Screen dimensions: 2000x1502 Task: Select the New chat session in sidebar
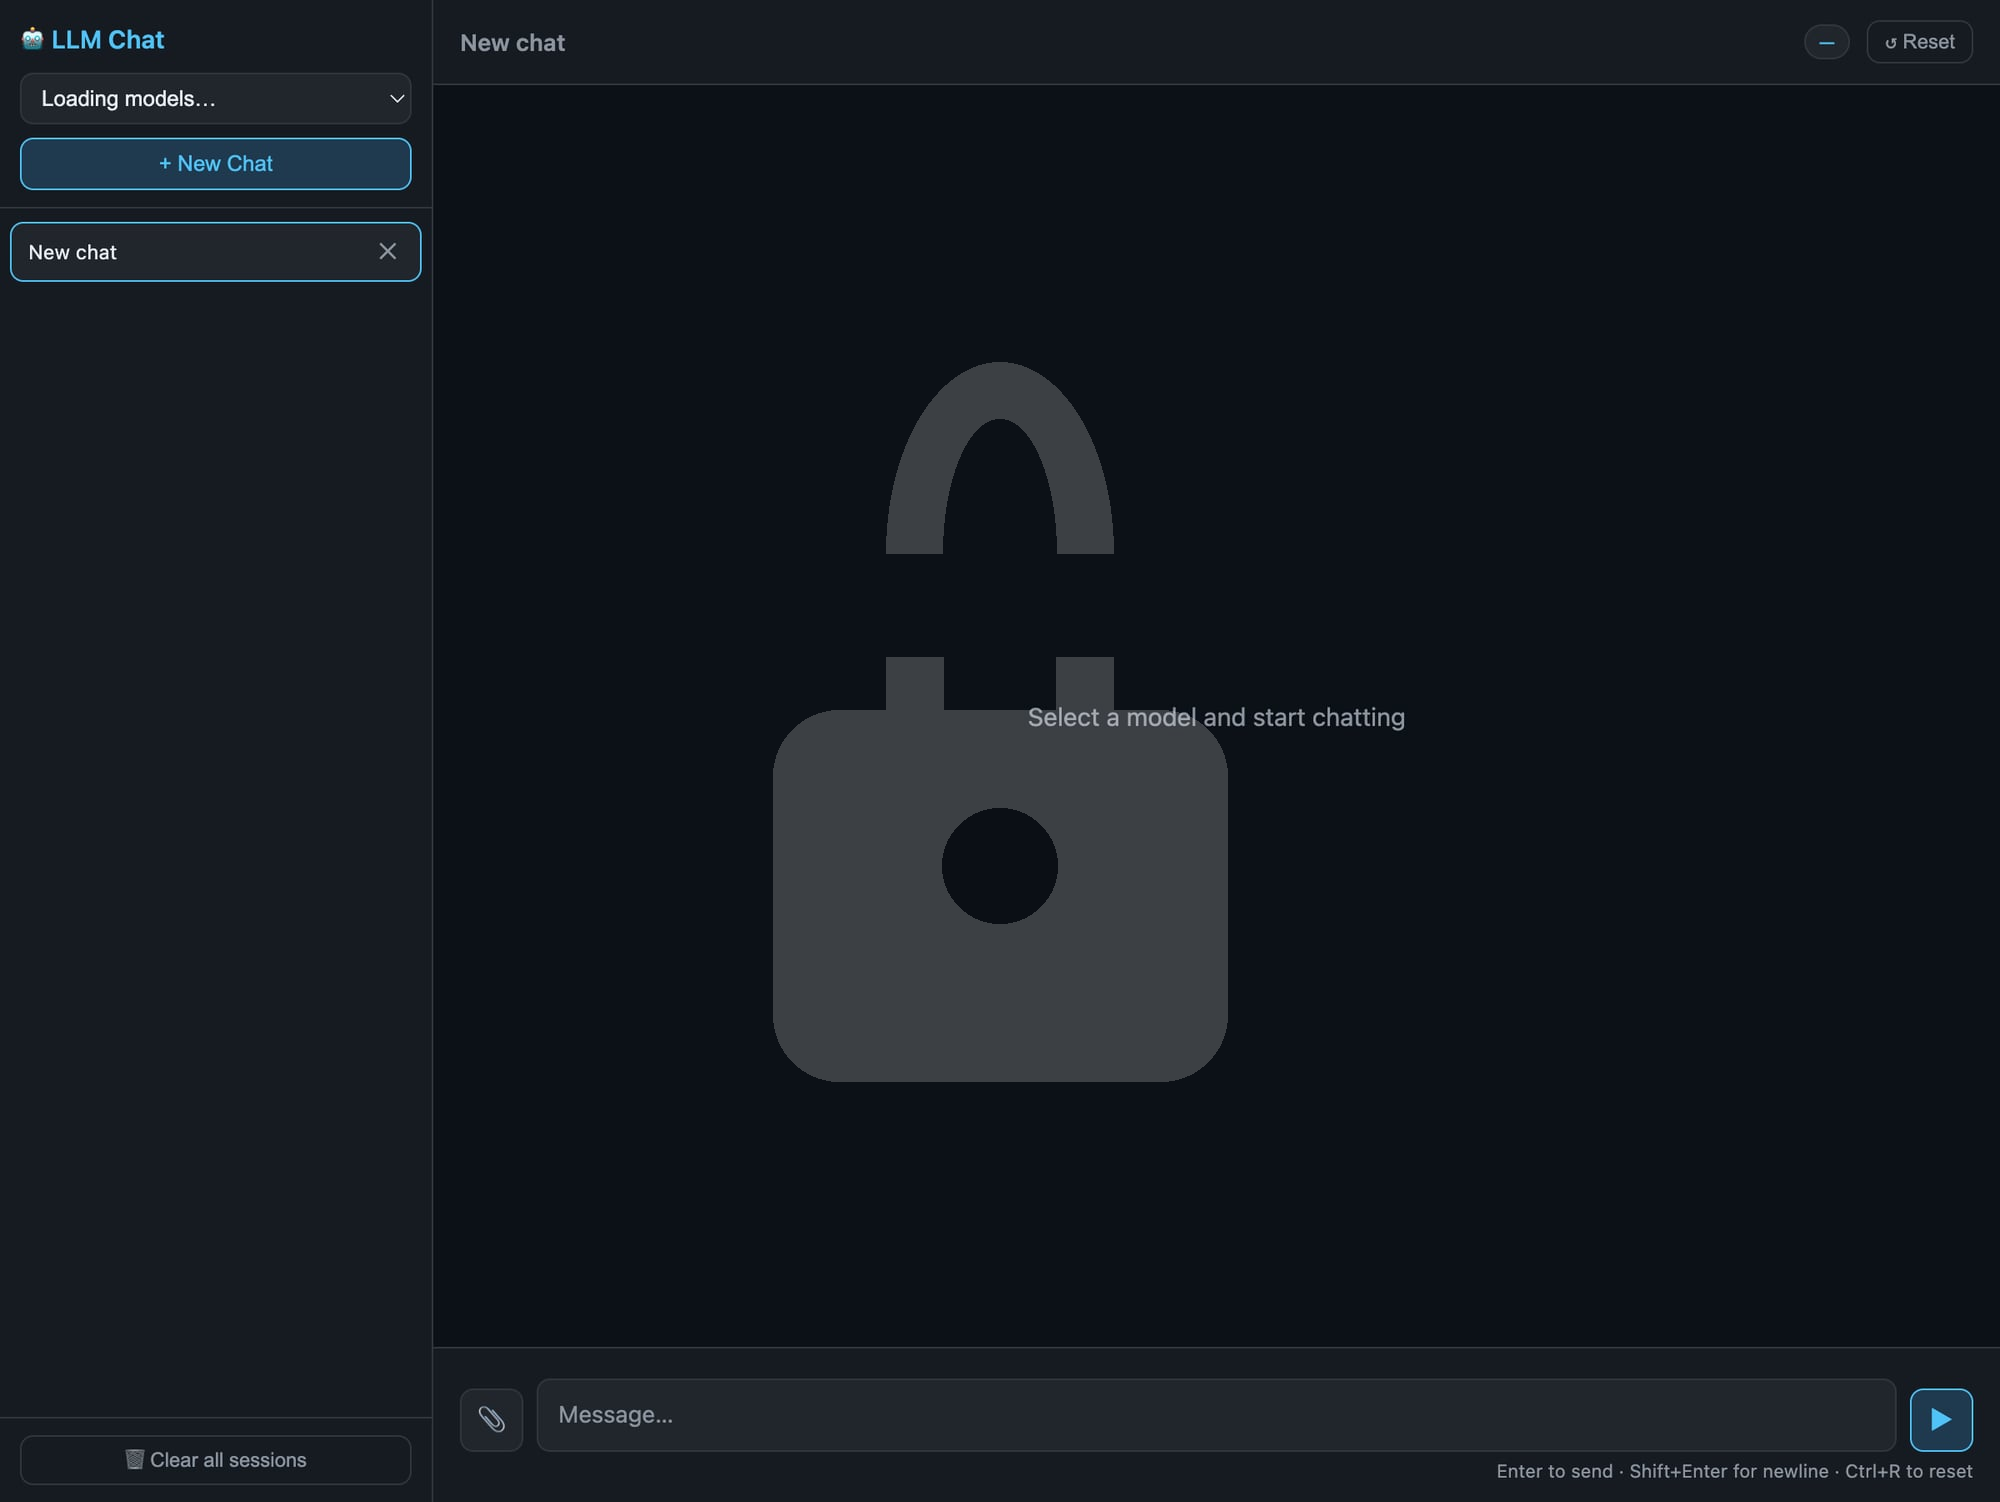(180, 252)
